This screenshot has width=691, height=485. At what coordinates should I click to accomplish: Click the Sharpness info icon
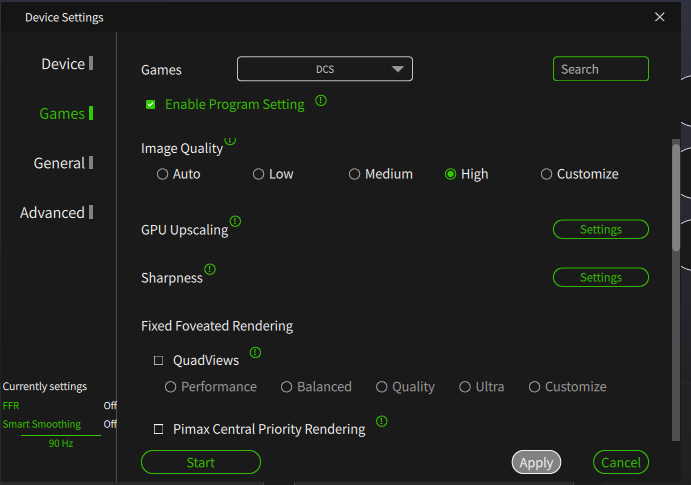click(210, 269)
